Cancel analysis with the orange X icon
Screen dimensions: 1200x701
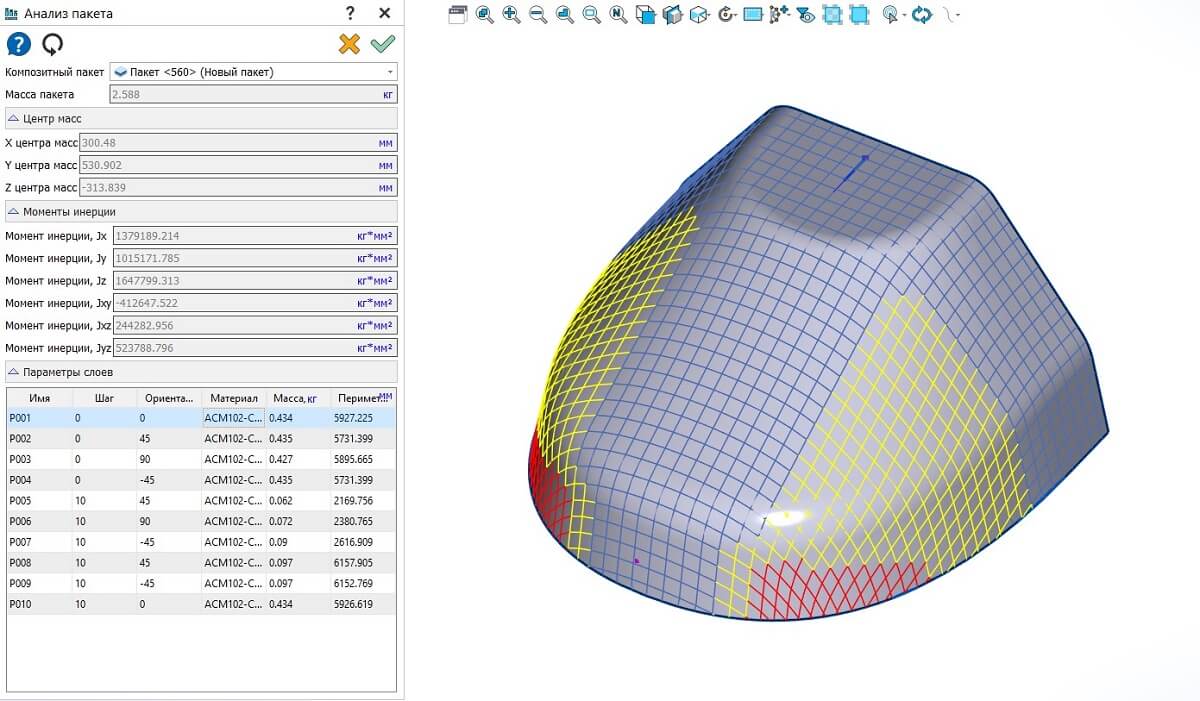[349, 43]
